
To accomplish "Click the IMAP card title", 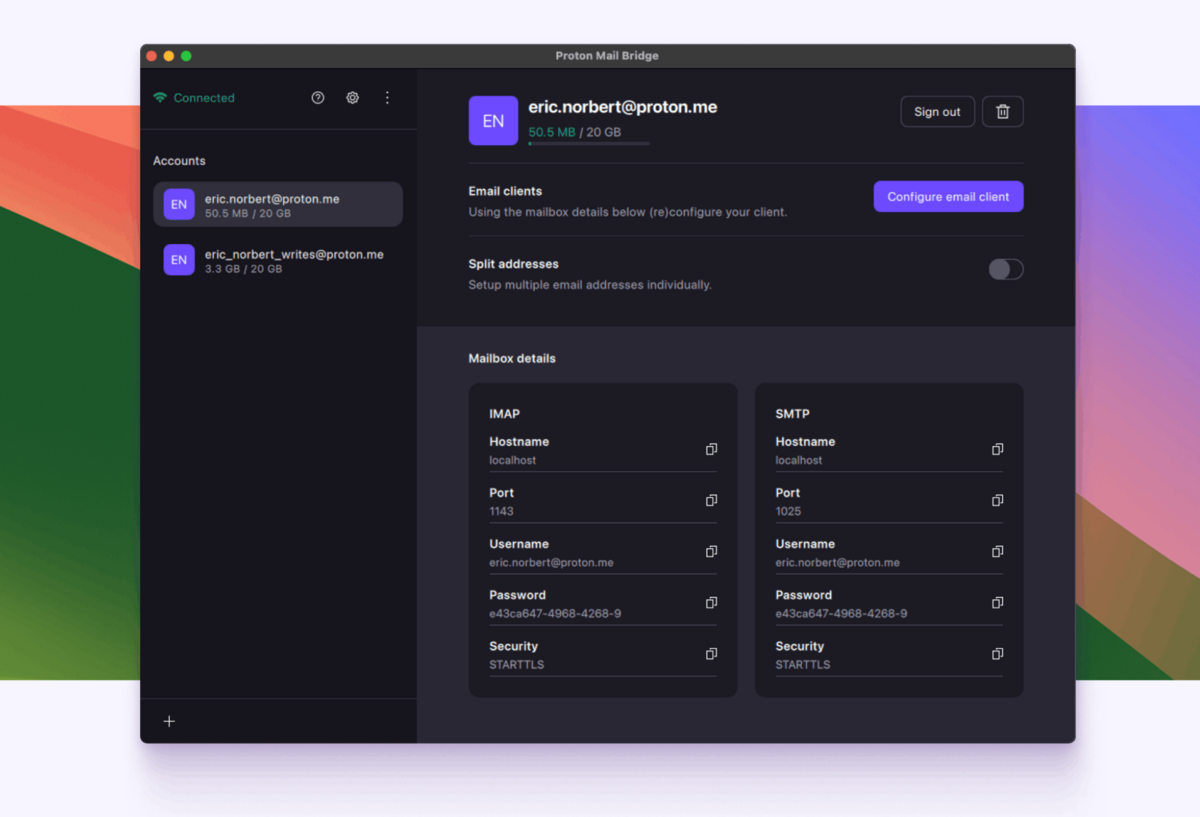I will point(504,413).
